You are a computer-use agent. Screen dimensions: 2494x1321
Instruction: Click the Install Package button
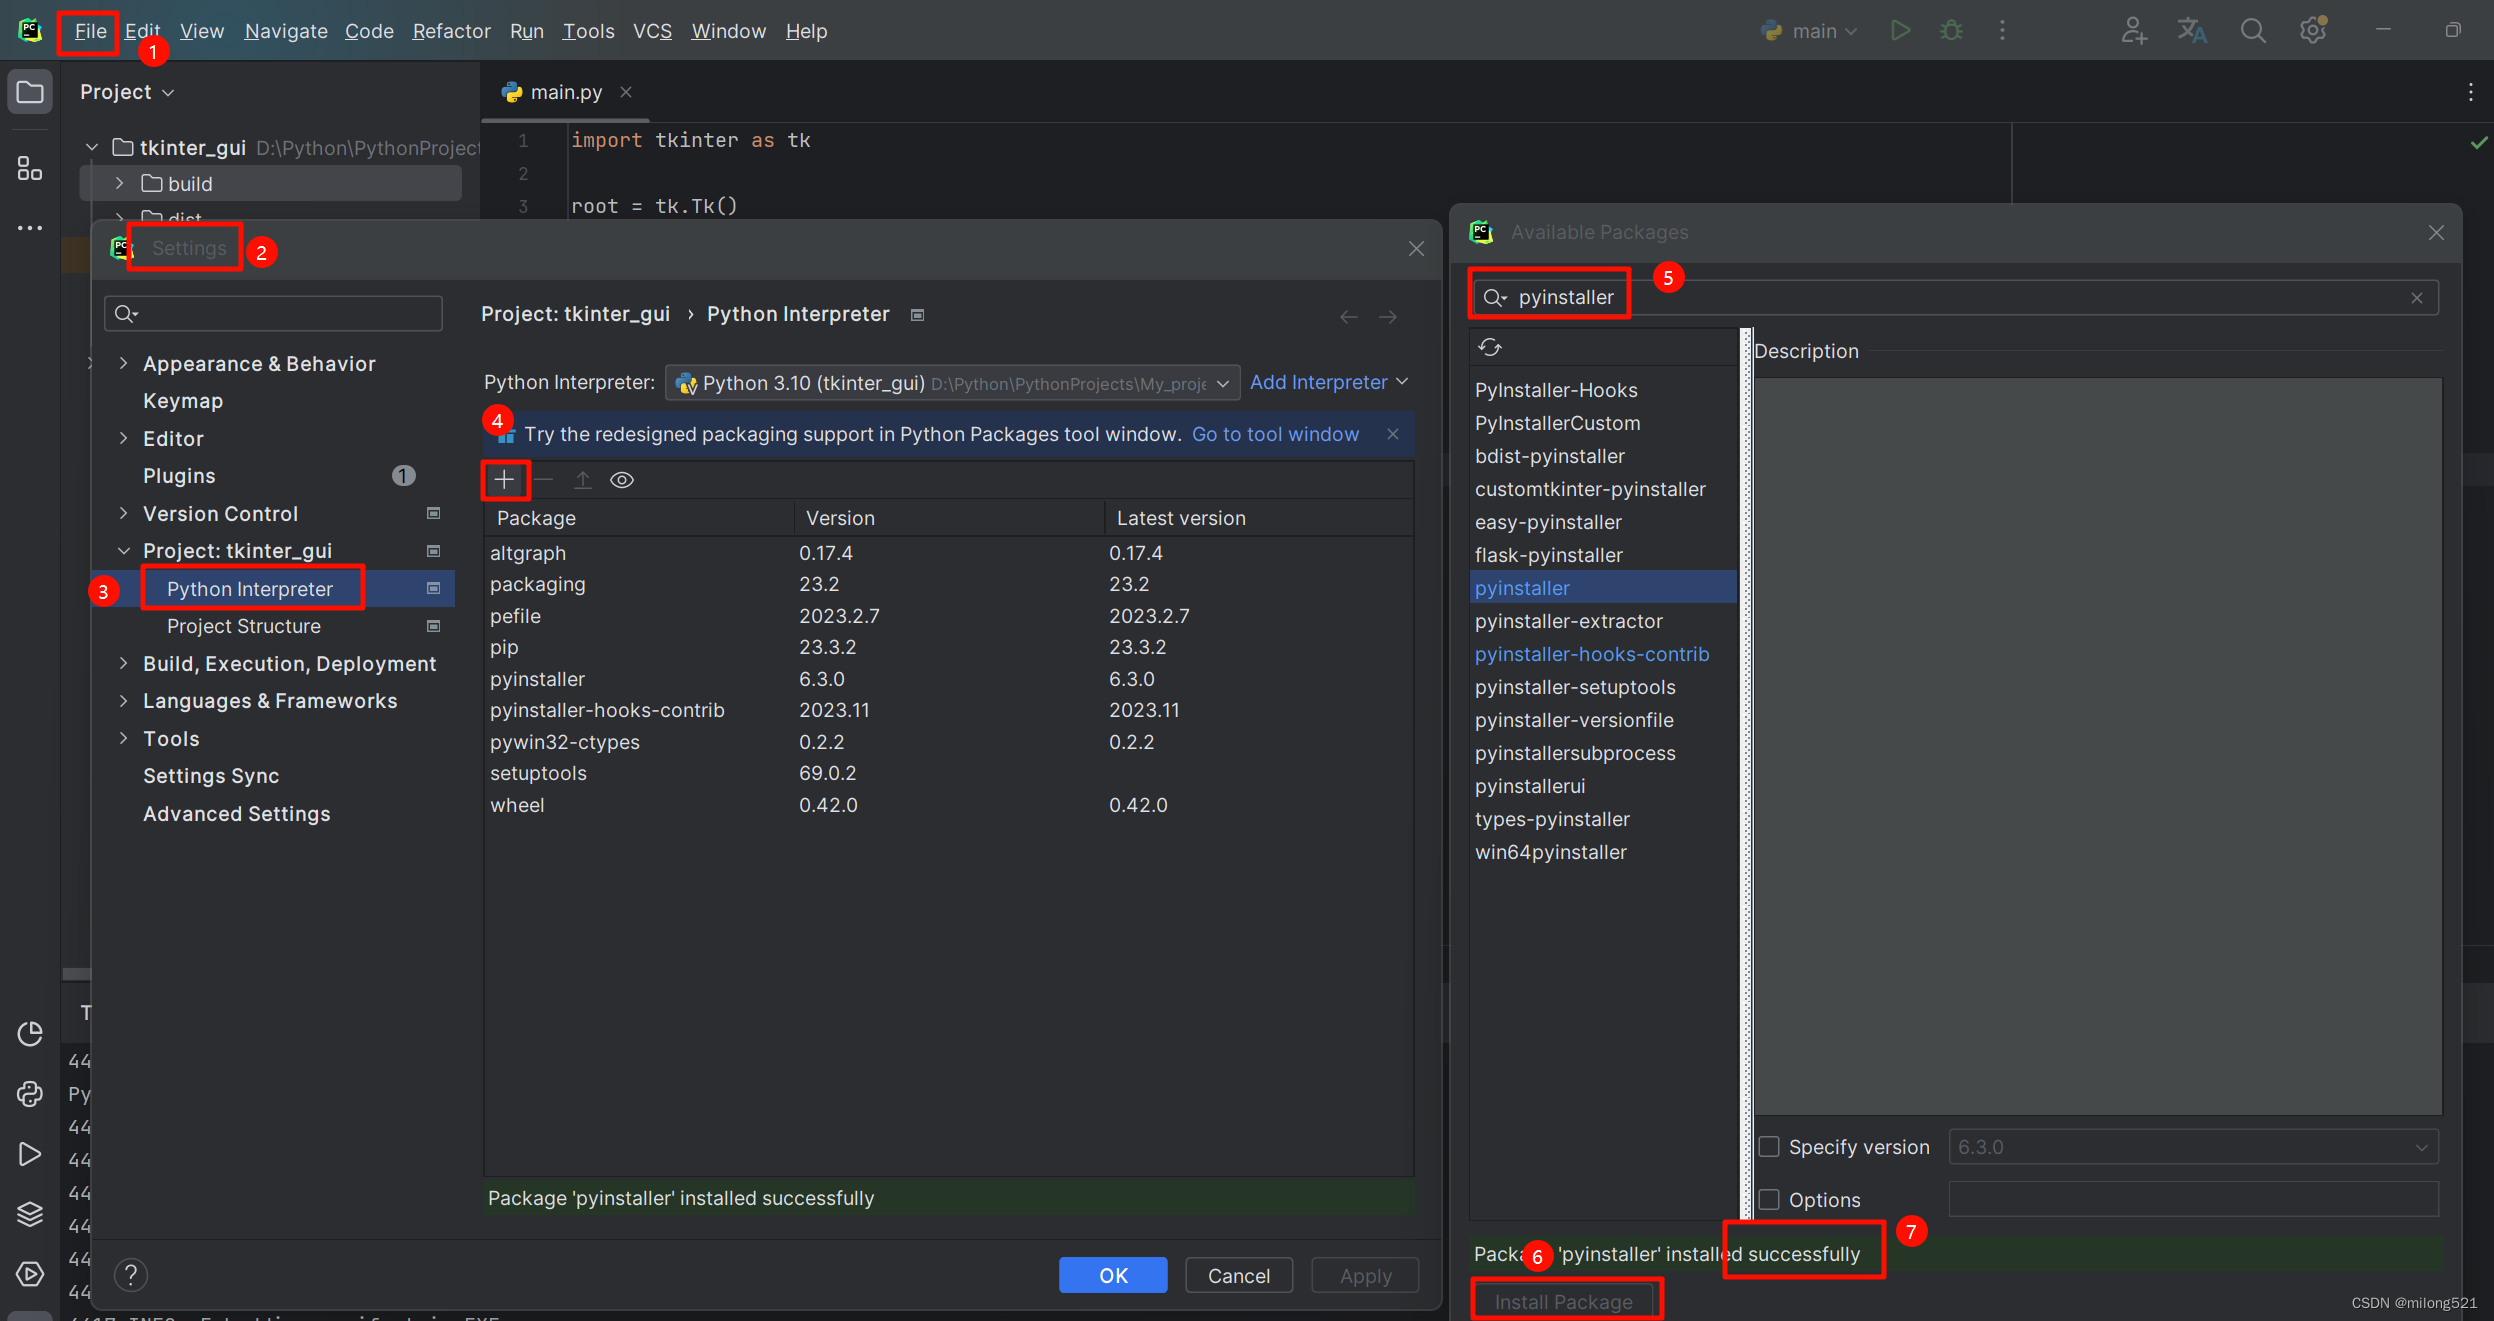click(x=1562, y=1301)
